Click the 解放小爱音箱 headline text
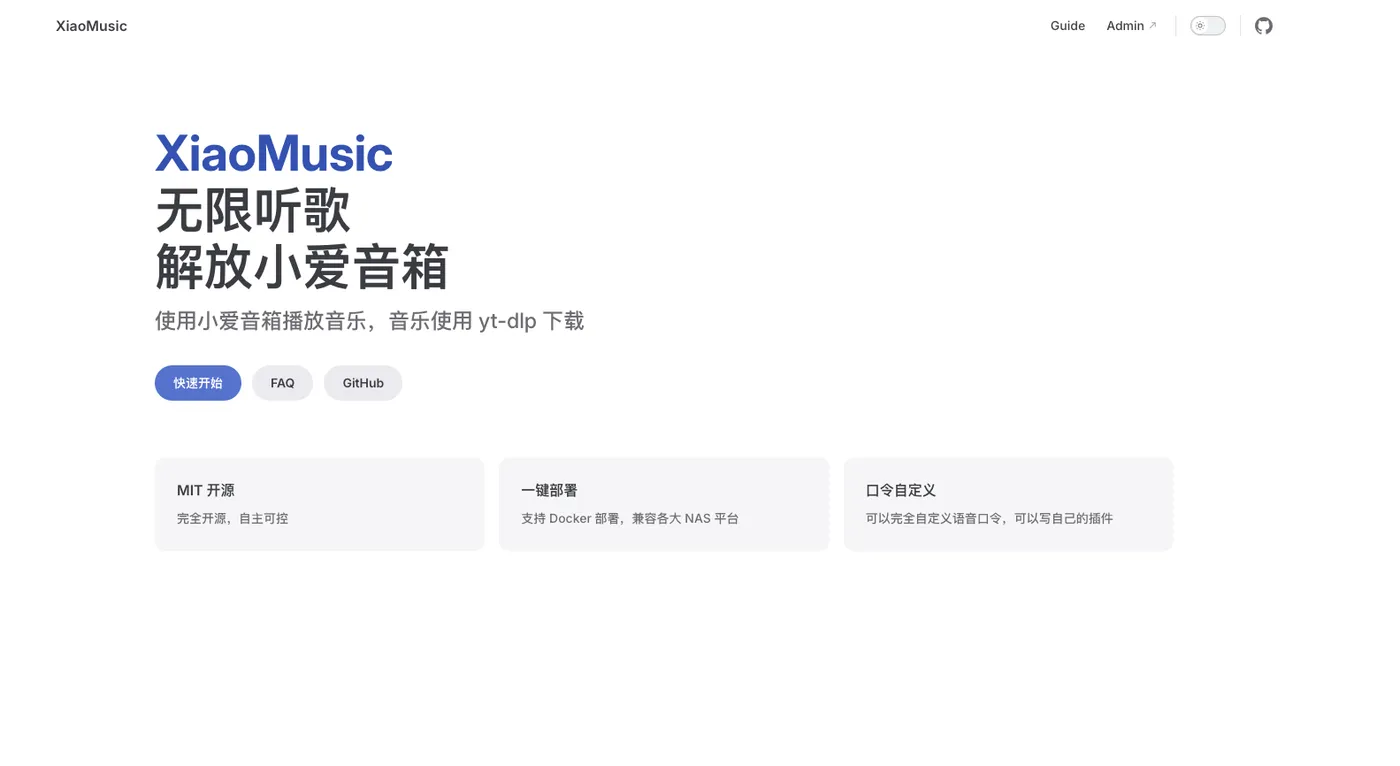 [x=302, y=267]
